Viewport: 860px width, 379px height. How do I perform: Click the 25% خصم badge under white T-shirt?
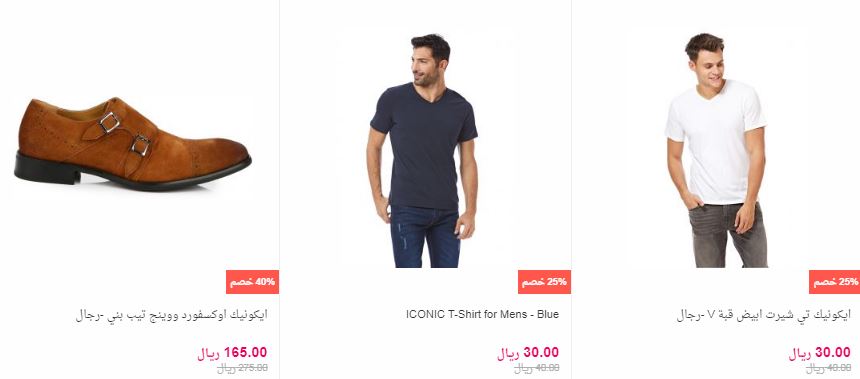click(x=834, y=282)
